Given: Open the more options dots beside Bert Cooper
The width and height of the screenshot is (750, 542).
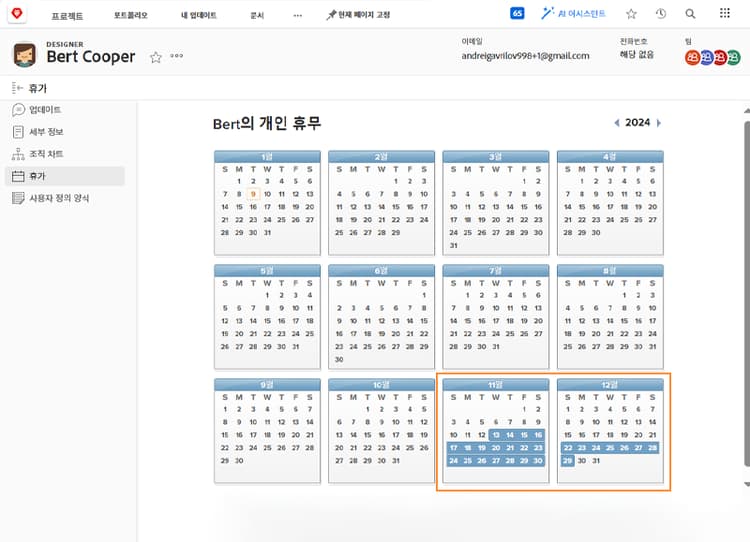Looking at the screenshot, I should tap(176, 56).
